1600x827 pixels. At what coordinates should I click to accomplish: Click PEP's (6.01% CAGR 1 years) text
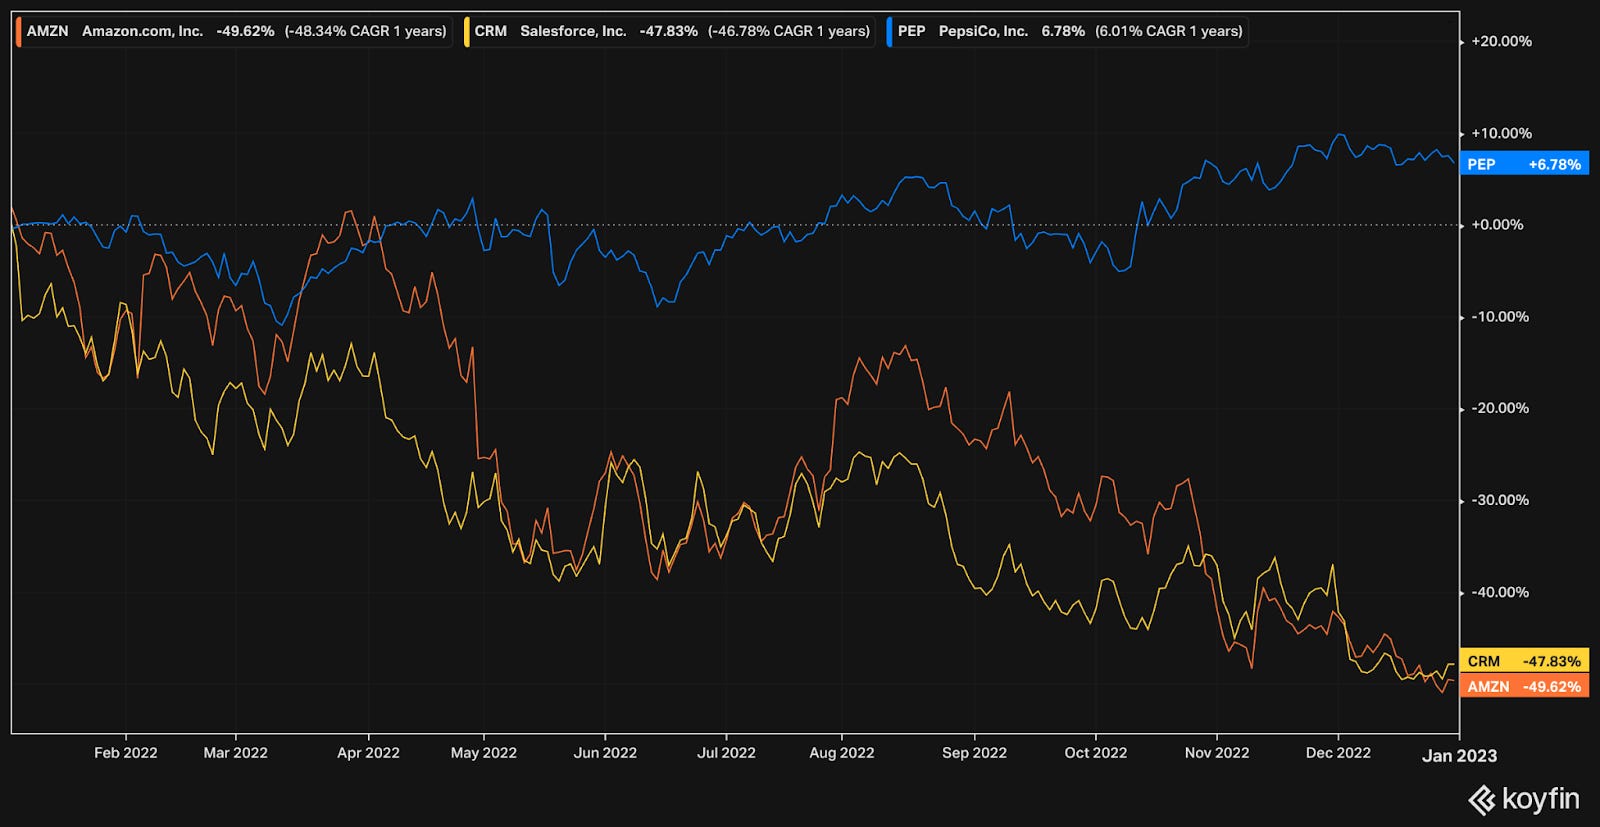tap(1169, 31)
